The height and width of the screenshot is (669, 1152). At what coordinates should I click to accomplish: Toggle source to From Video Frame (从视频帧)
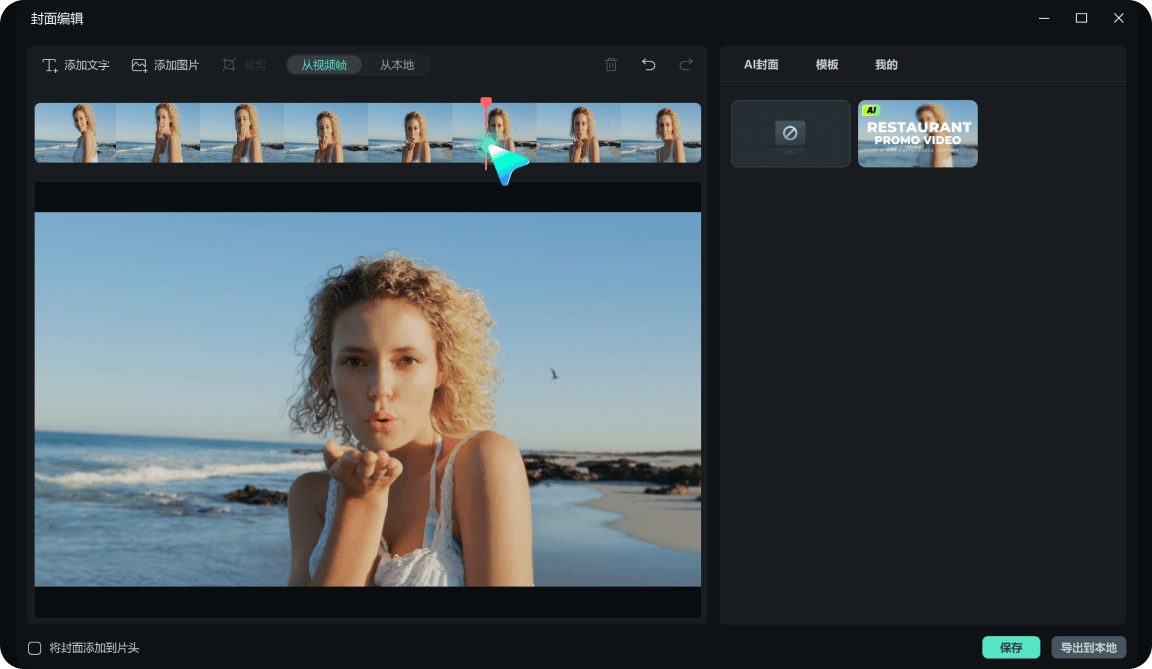pos(324,65)
